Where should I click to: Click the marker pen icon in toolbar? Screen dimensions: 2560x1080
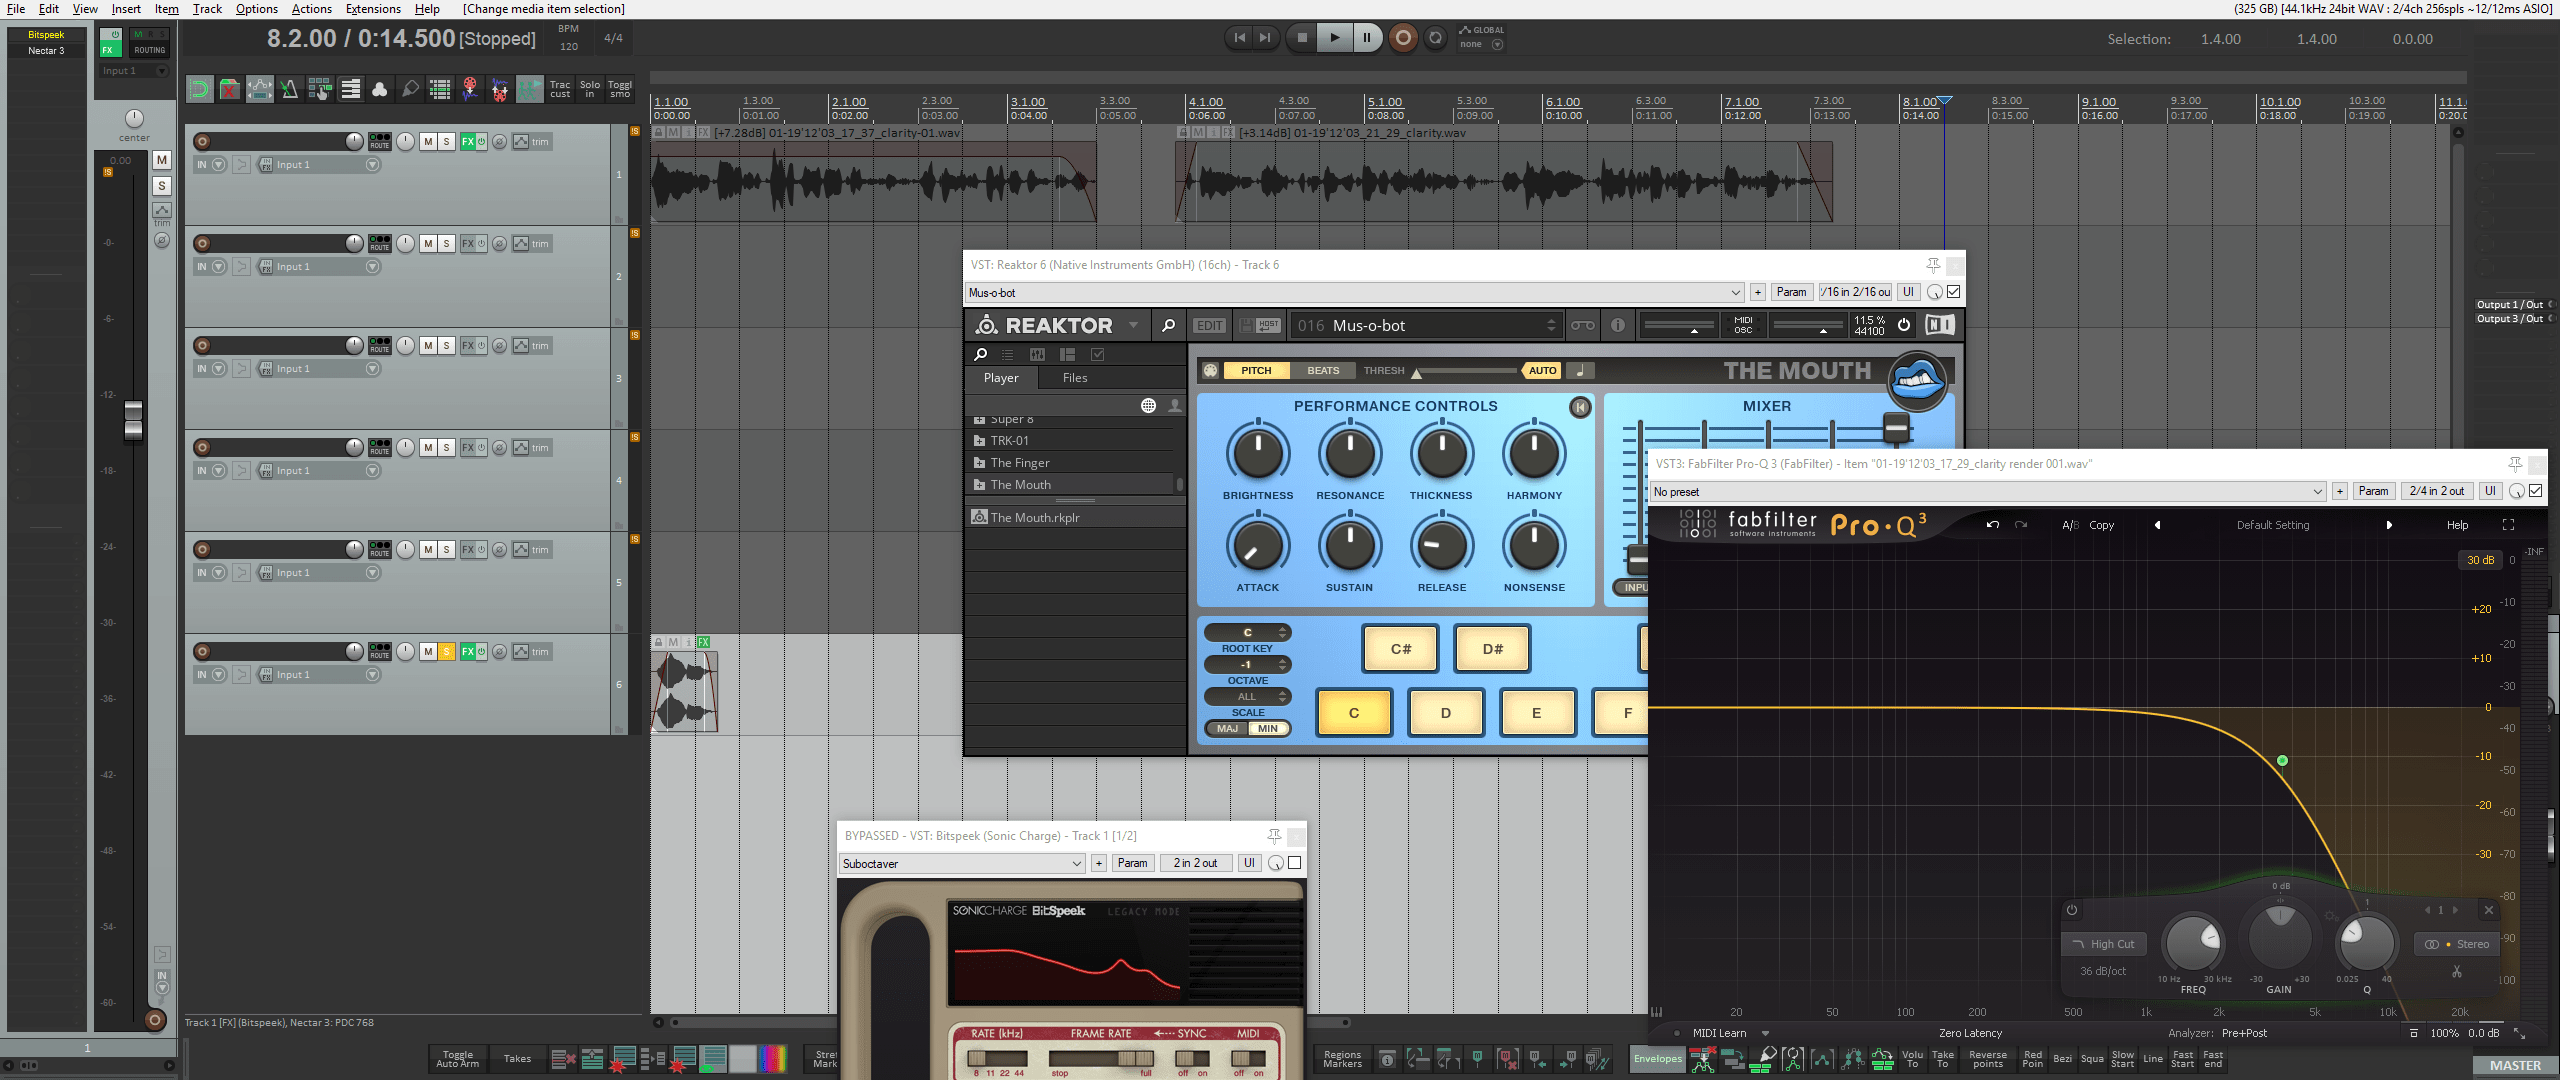coord(409,89)
